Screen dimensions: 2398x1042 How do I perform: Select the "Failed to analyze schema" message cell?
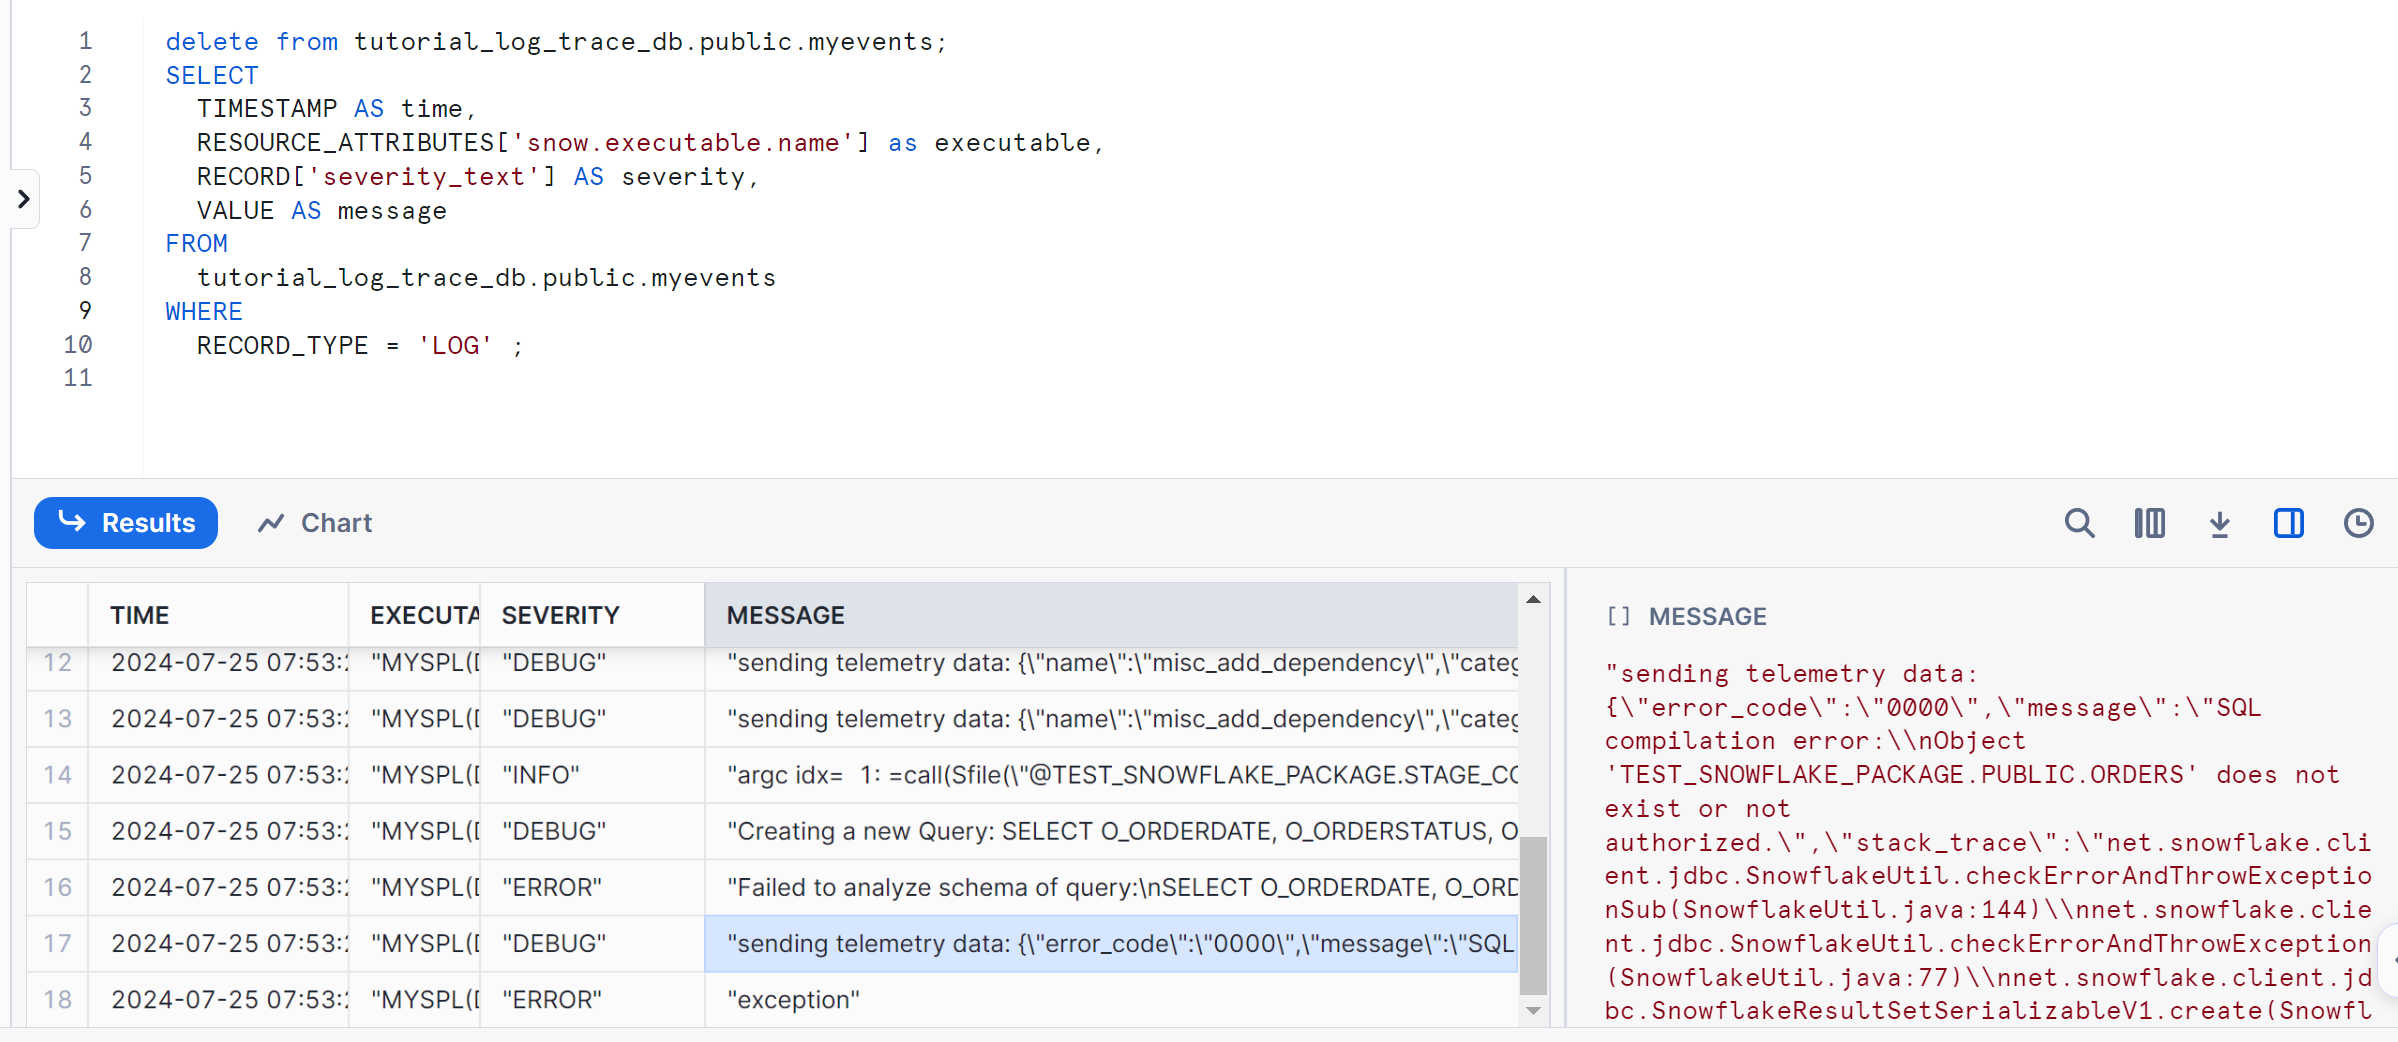pos(1110,887)
